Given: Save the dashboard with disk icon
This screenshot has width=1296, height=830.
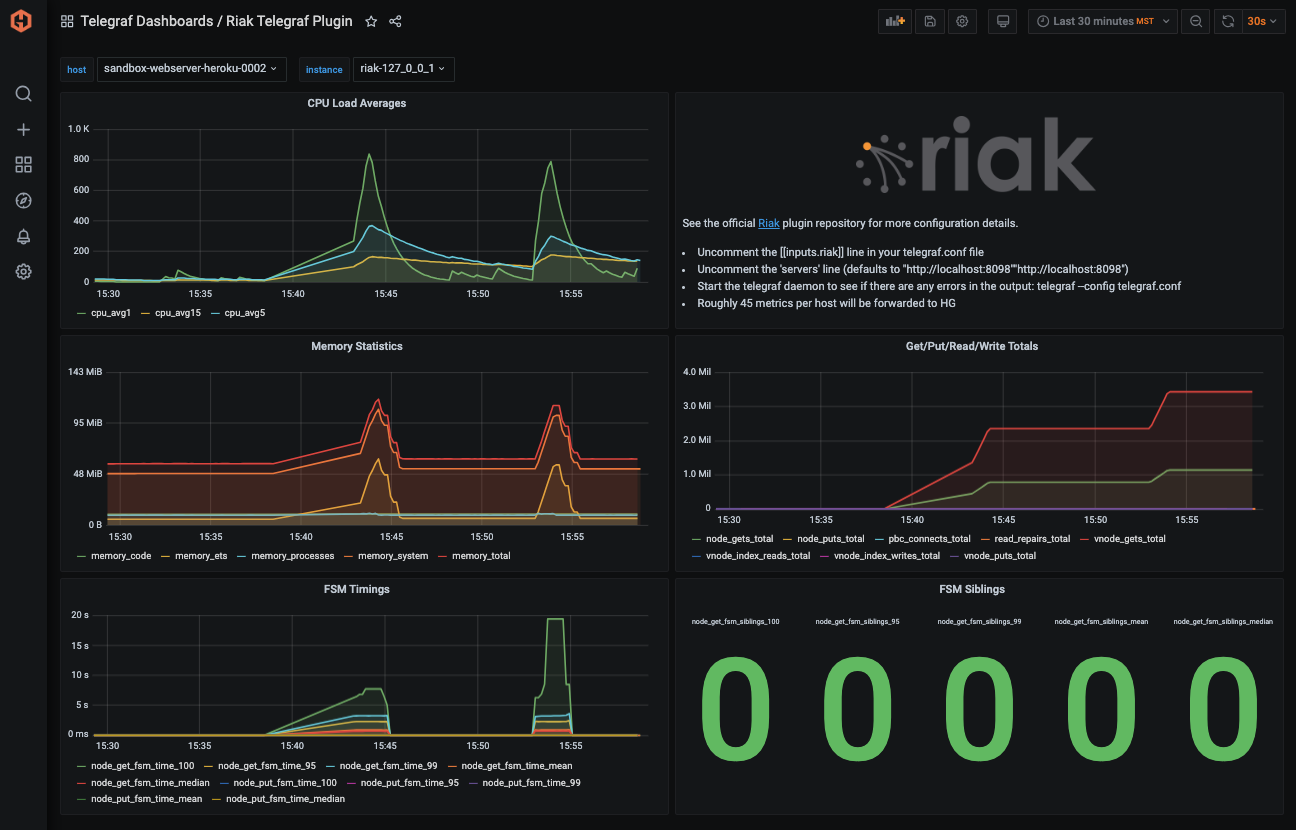Looking at the screenshot, I should click(x=929, y=21).
